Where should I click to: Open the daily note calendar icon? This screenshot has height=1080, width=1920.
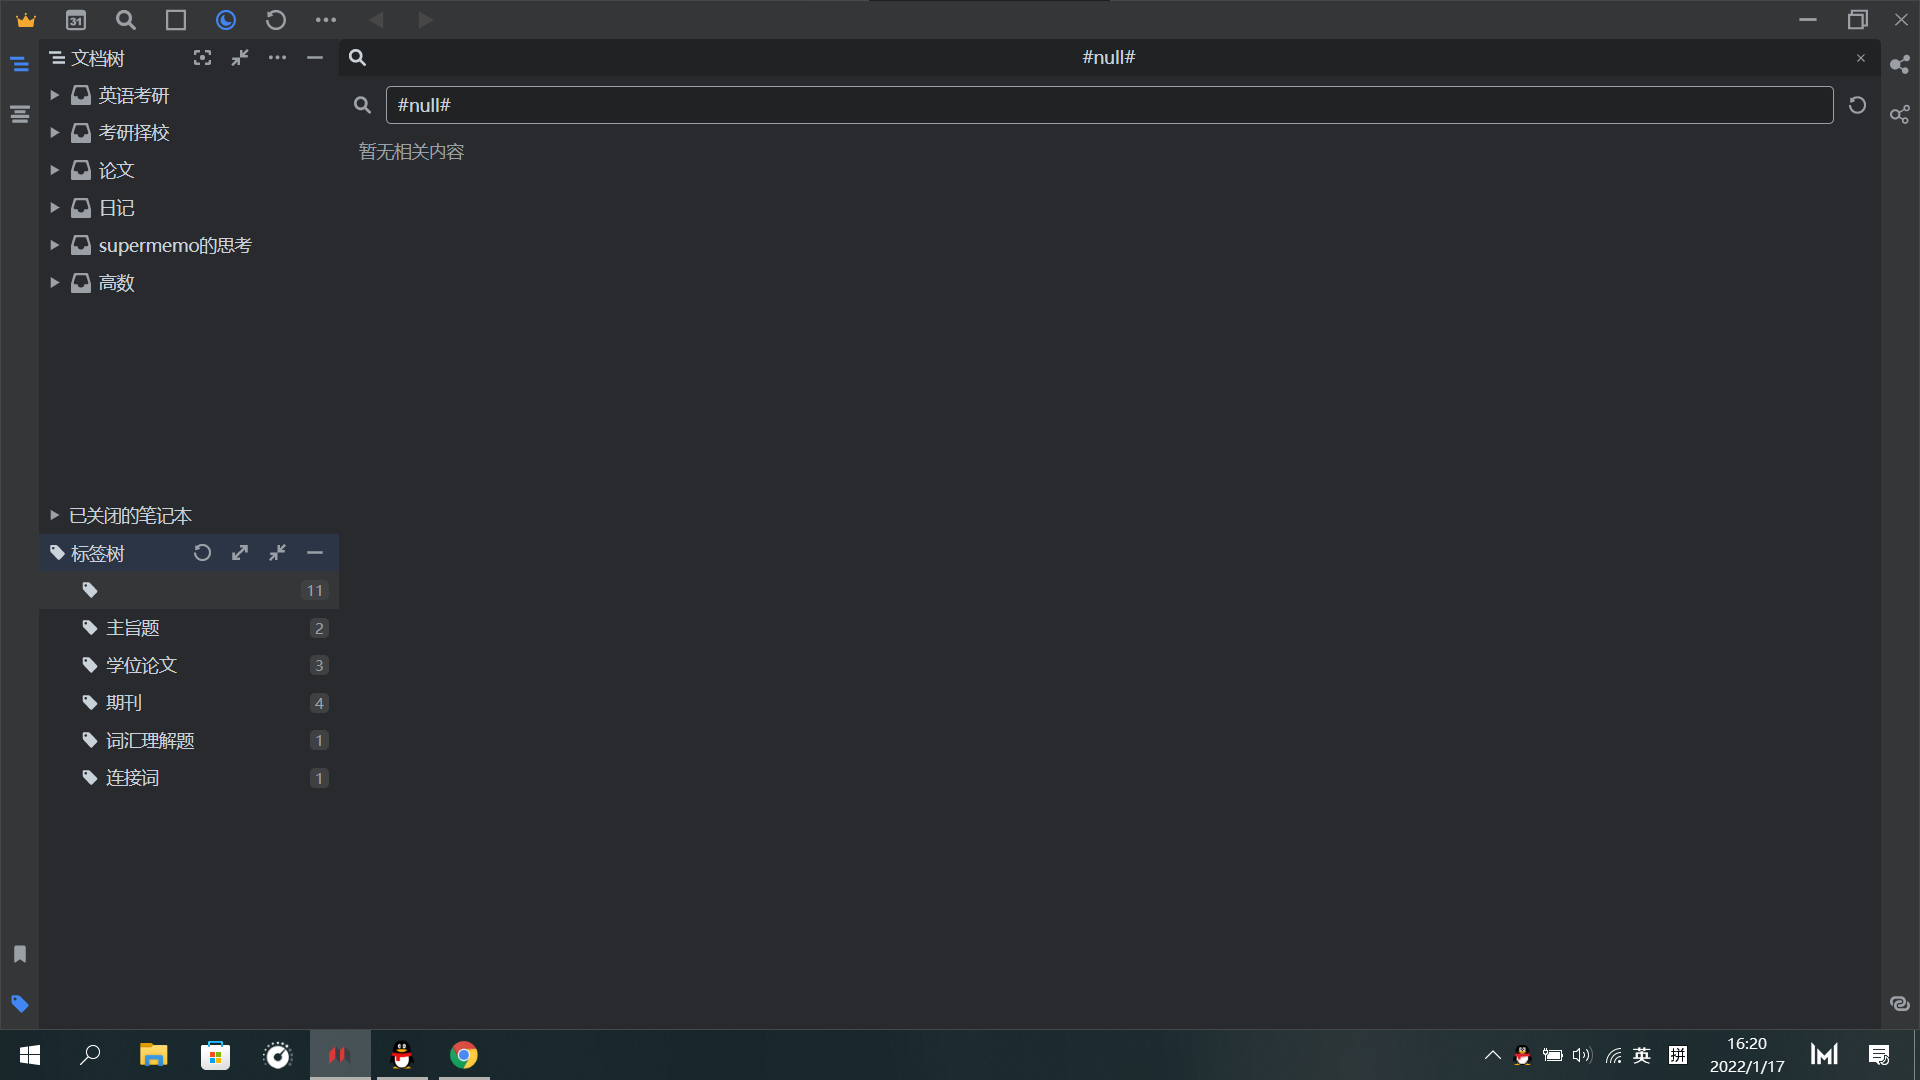tap(76, 20)
